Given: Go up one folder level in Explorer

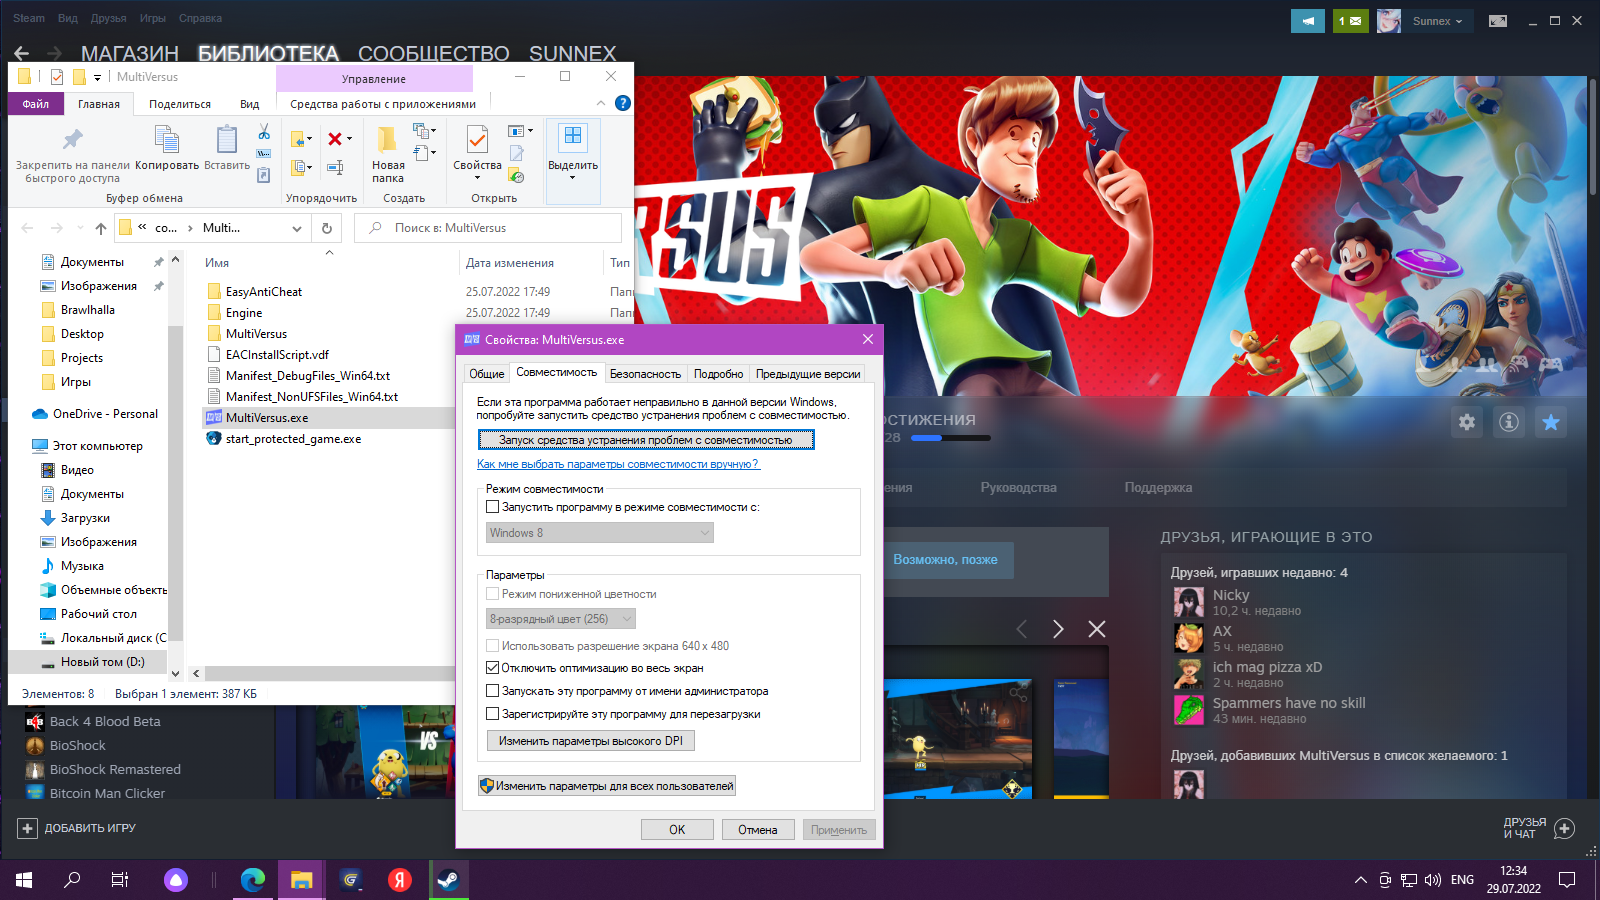Looking at the screenshot, I should 101,228.
